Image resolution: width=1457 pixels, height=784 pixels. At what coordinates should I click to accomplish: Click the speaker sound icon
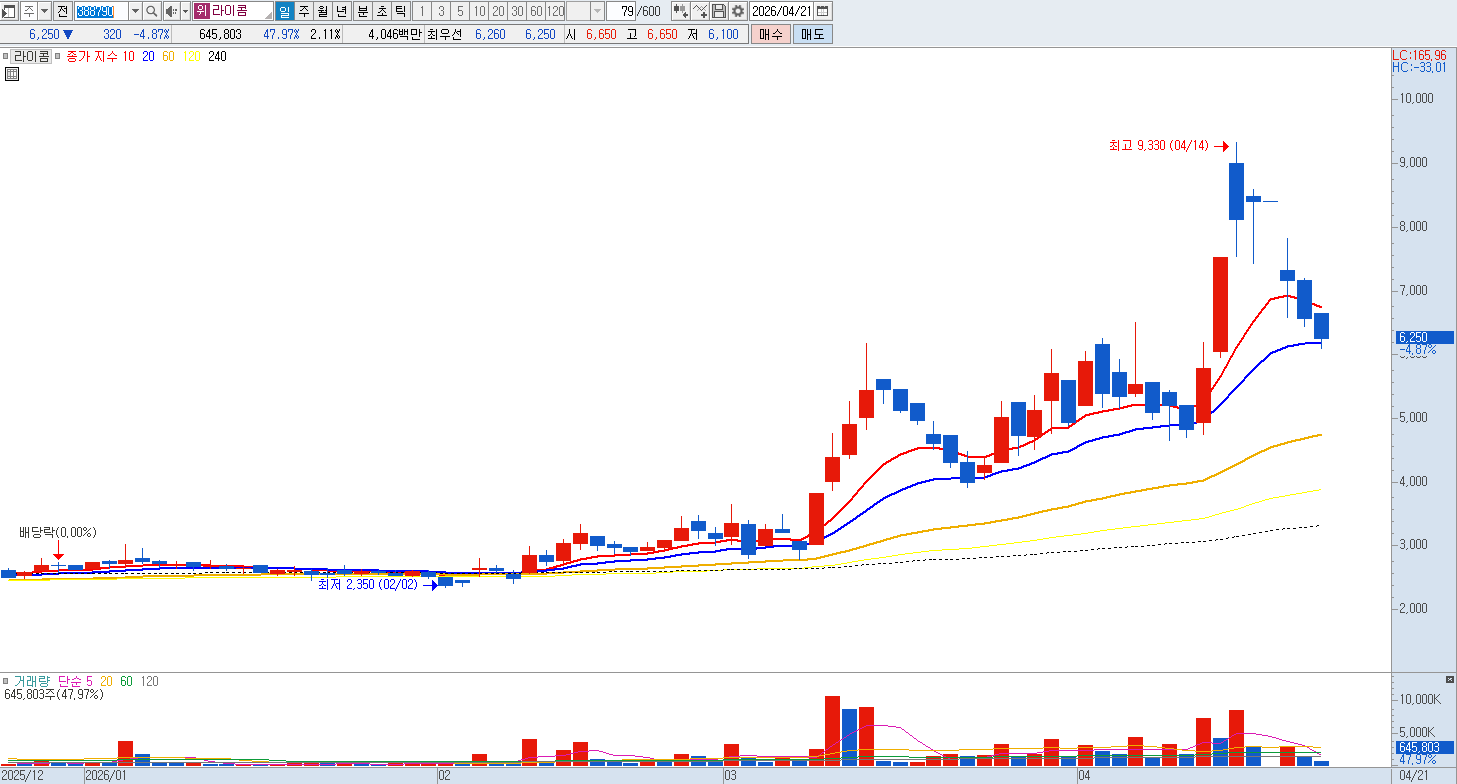tap(170, 11)
